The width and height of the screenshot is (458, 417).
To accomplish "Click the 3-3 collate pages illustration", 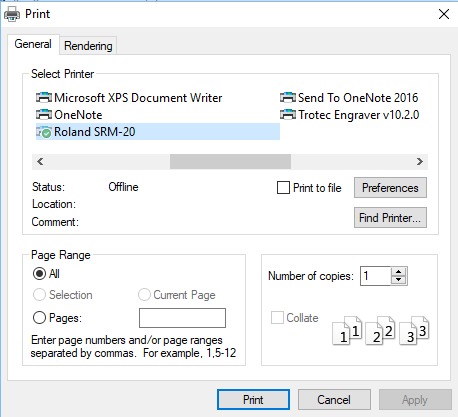I will click(x=414, y=330).
